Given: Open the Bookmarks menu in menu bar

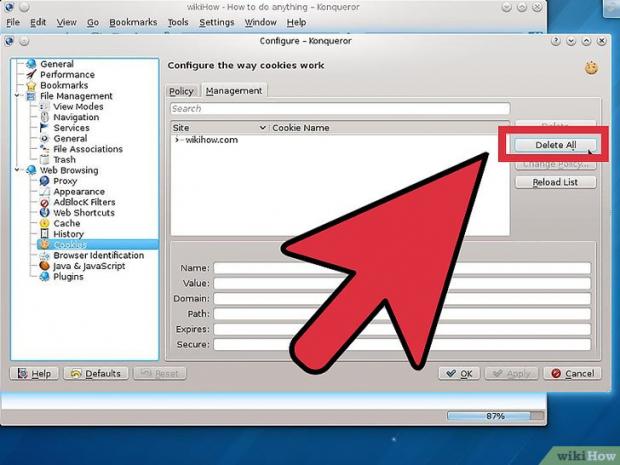Looking at the screenshot, I should (133, 22).
